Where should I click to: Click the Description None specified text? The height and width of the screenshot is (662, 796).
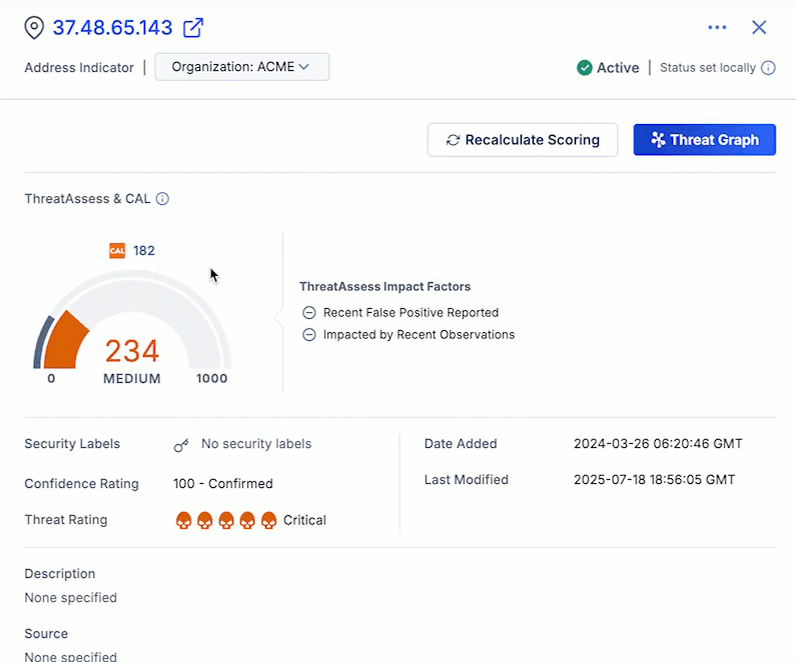(71, 598)
